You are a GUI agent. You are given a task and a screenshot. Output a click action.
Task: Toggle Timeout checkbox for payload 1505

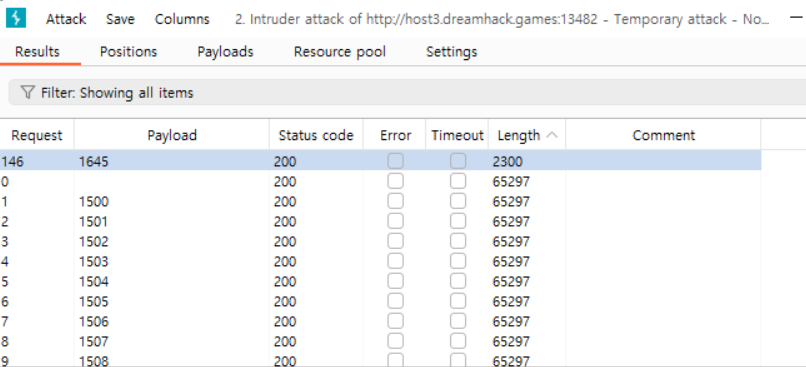click(x=457, y=302)
